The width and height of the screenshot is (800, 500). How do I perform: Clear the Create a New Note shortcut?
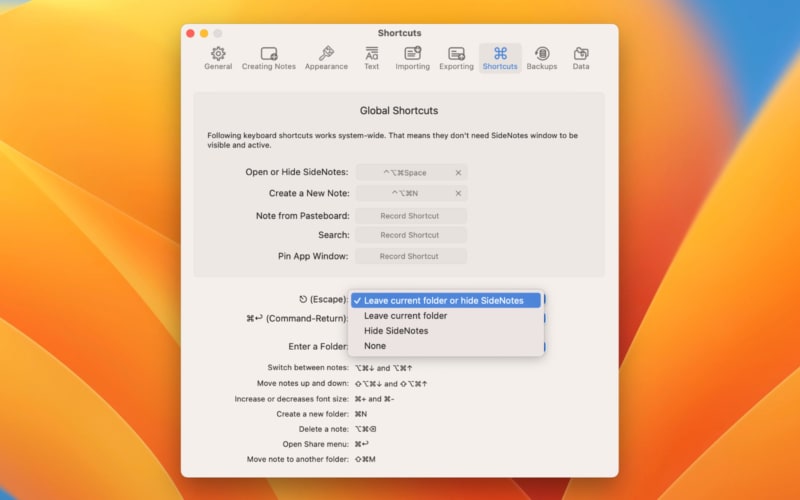pyautogui.click(x=458, y=193)
